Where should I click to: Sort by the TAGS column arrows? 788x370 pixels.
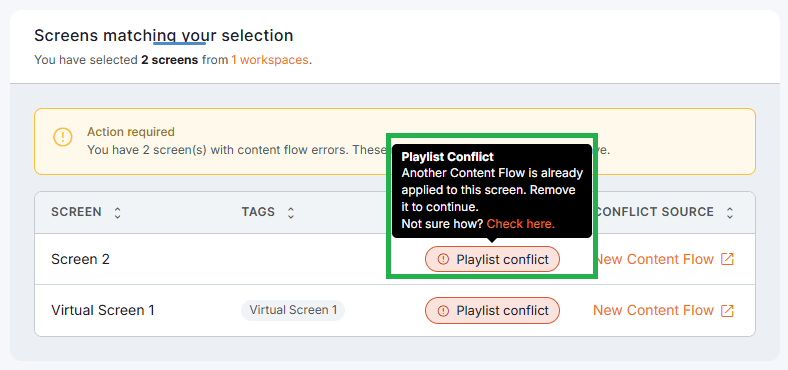pyautogui.click(x=290, y=212)
